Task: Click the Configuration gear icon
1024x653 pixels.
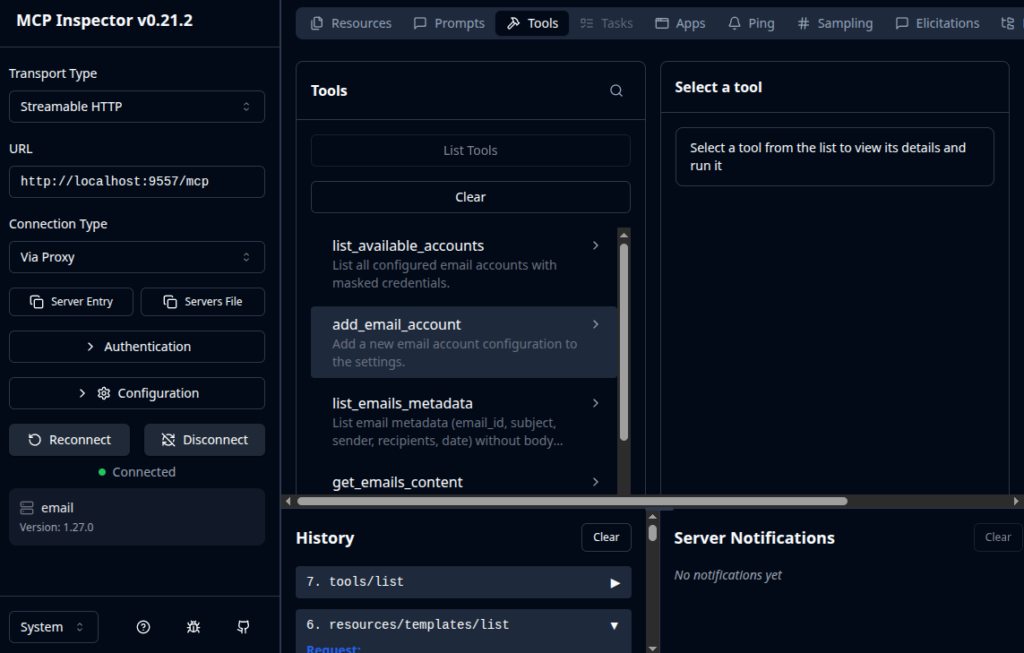Action: [x=103, y=393]
